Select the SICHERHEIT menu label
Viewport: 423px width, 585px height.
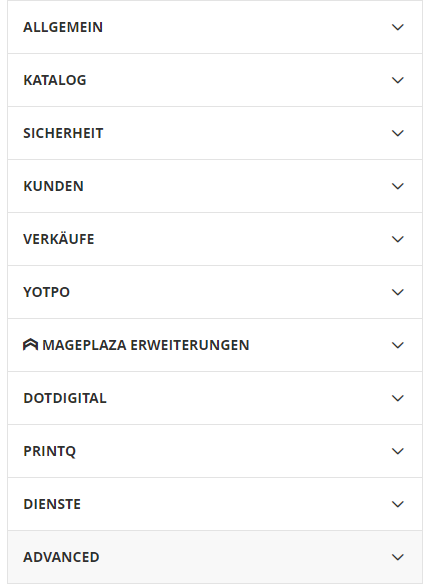tap(63, 133)
